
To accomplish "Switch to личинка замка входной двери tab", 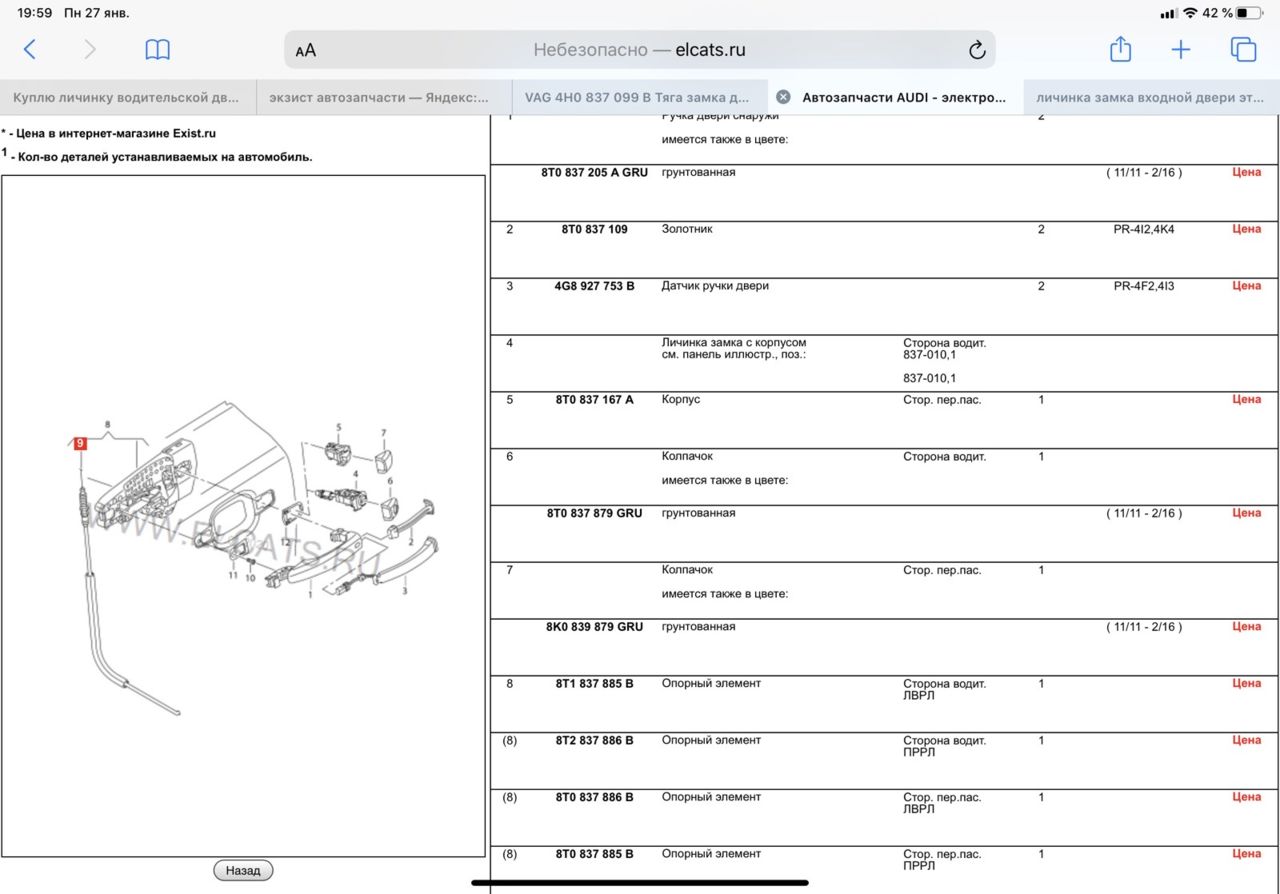I will coord(1152,97).
